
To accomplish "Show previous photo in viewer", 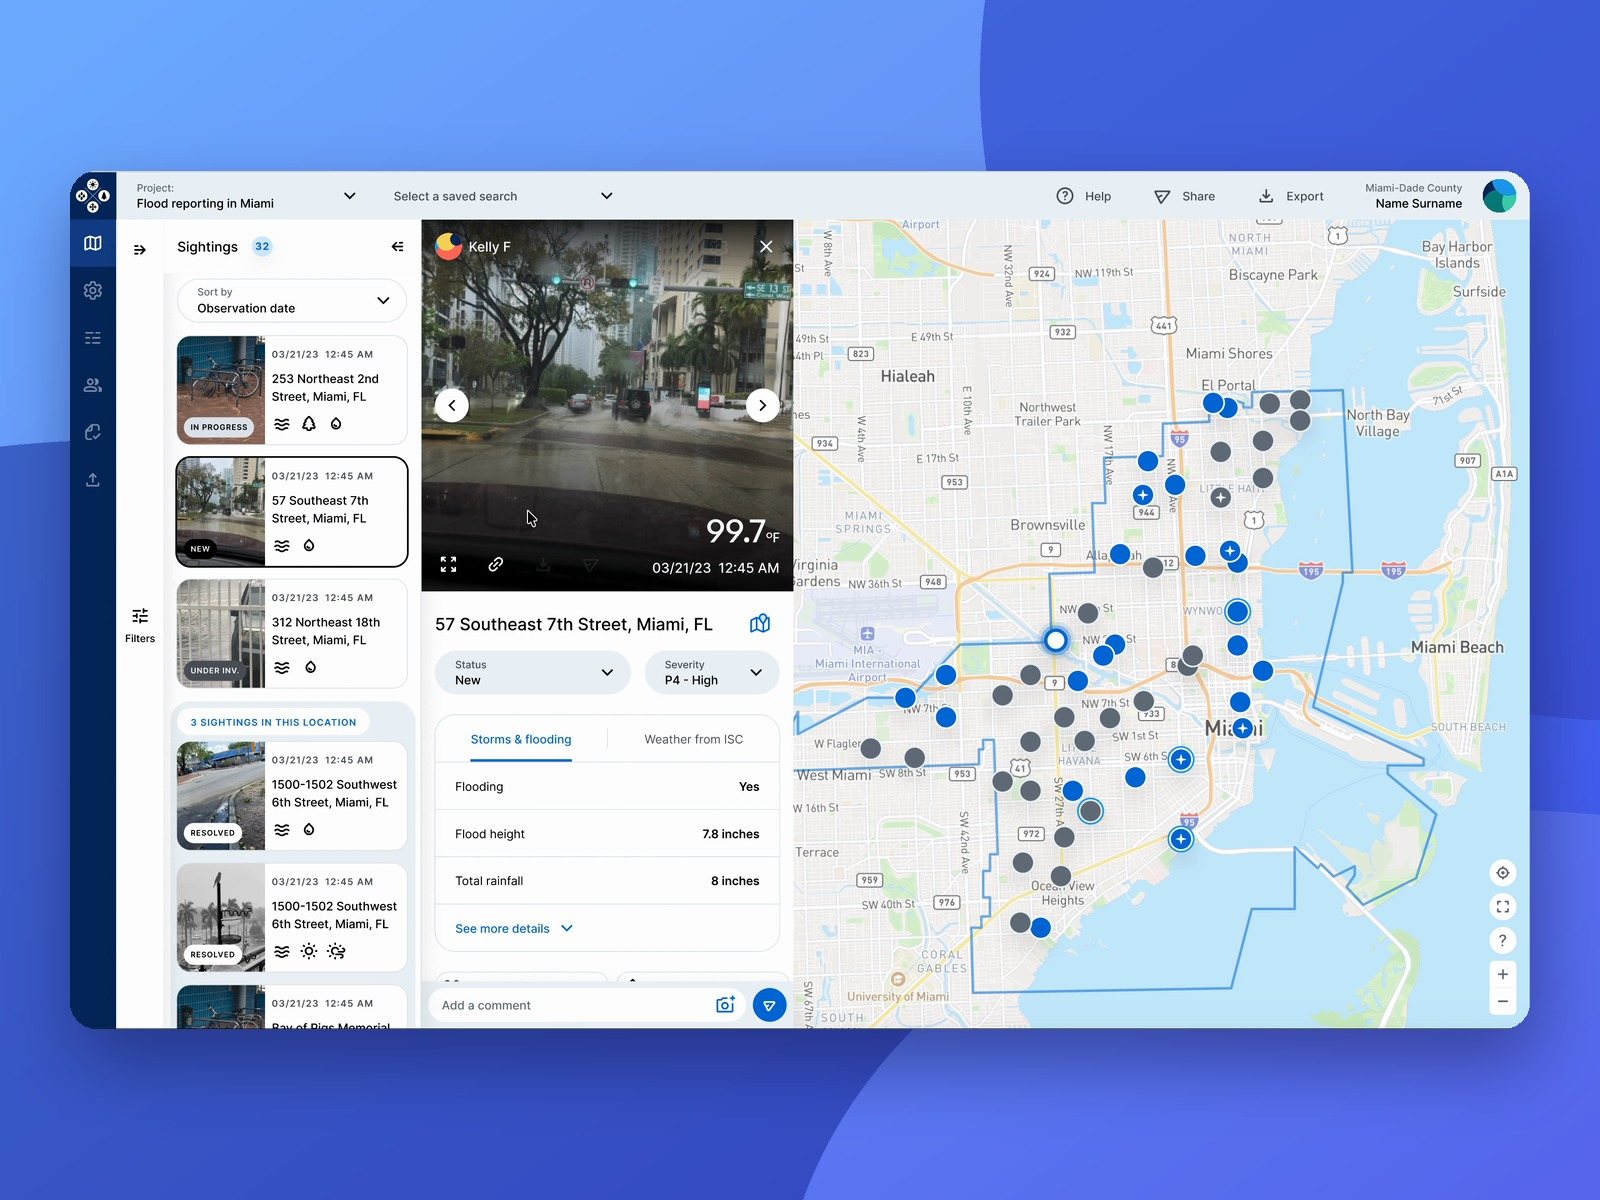I will 452,405.
